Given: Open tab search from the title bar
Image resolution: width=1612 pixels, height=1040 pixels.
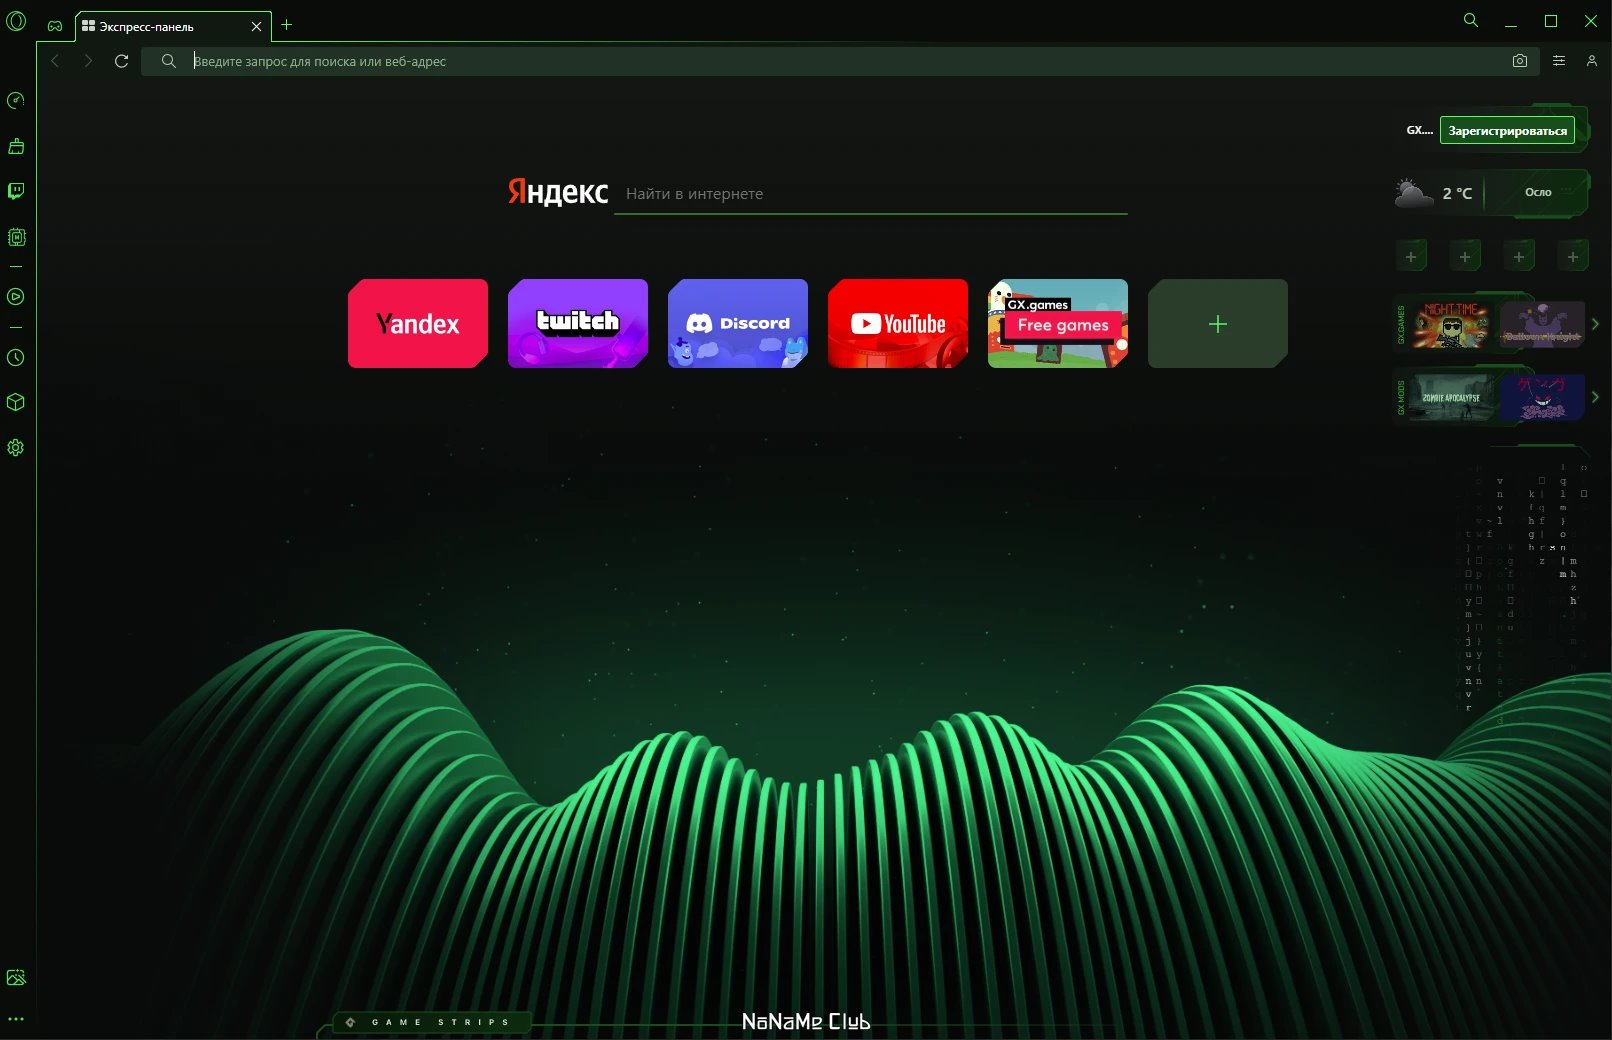Looking at the screenshot, I should pos(1471,20).
